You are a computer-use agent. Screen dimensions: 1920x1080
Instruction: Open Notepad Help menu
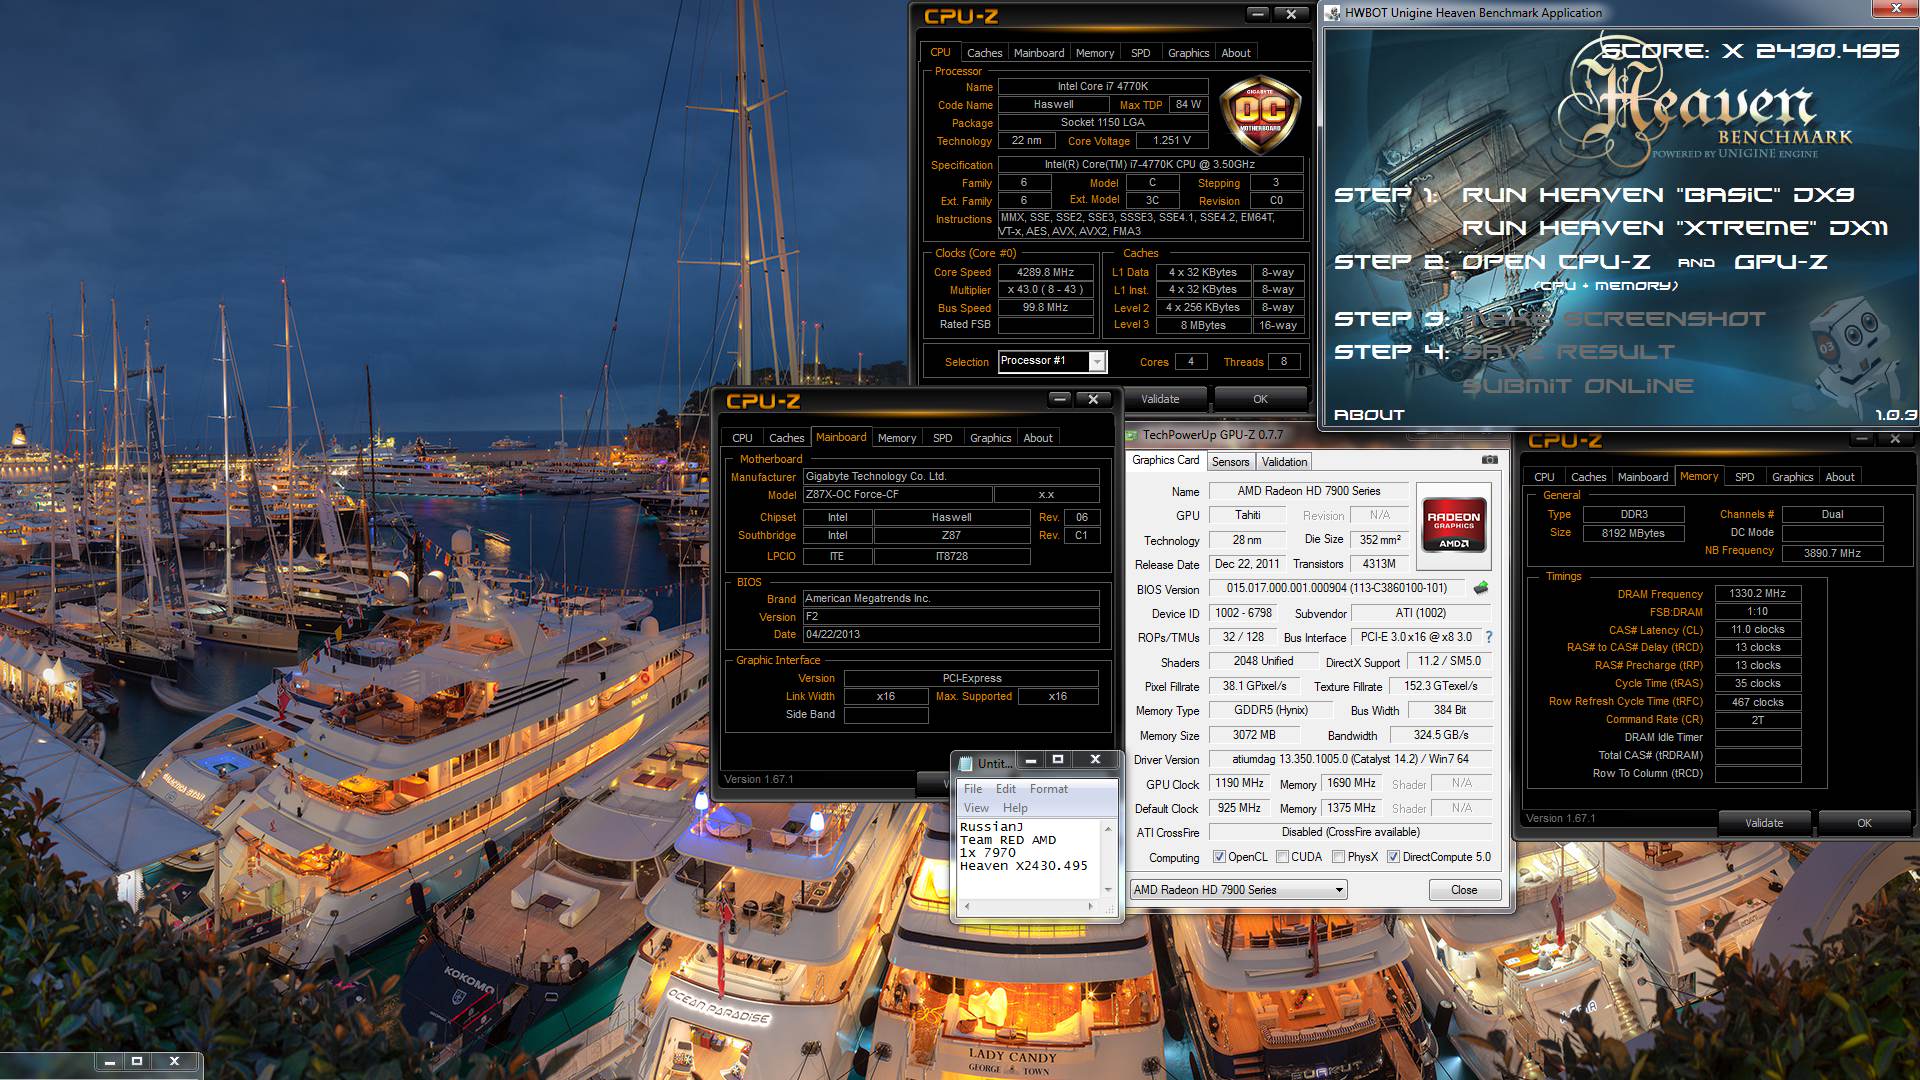1015,808
